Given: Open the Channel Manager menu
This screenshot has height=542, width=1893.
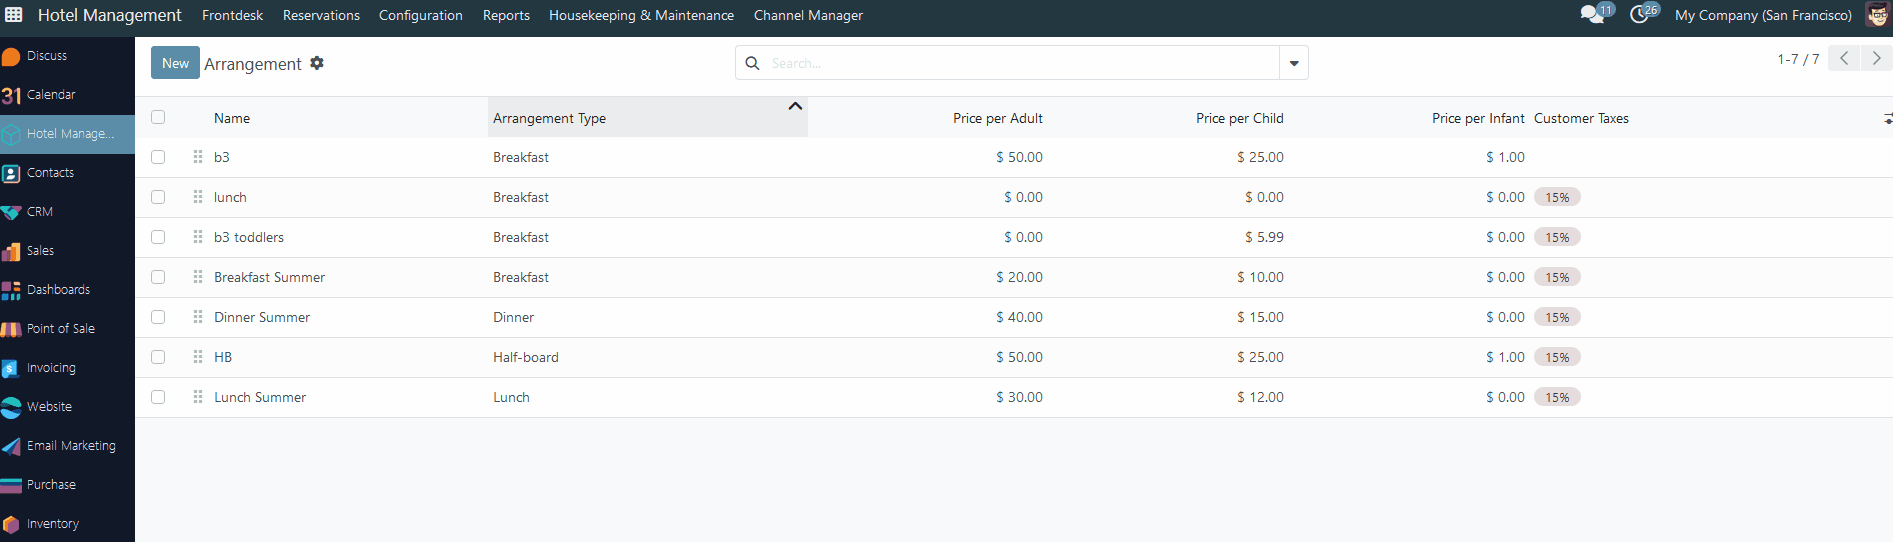Looking at the screenshot, I should click(x=808, y=15).
